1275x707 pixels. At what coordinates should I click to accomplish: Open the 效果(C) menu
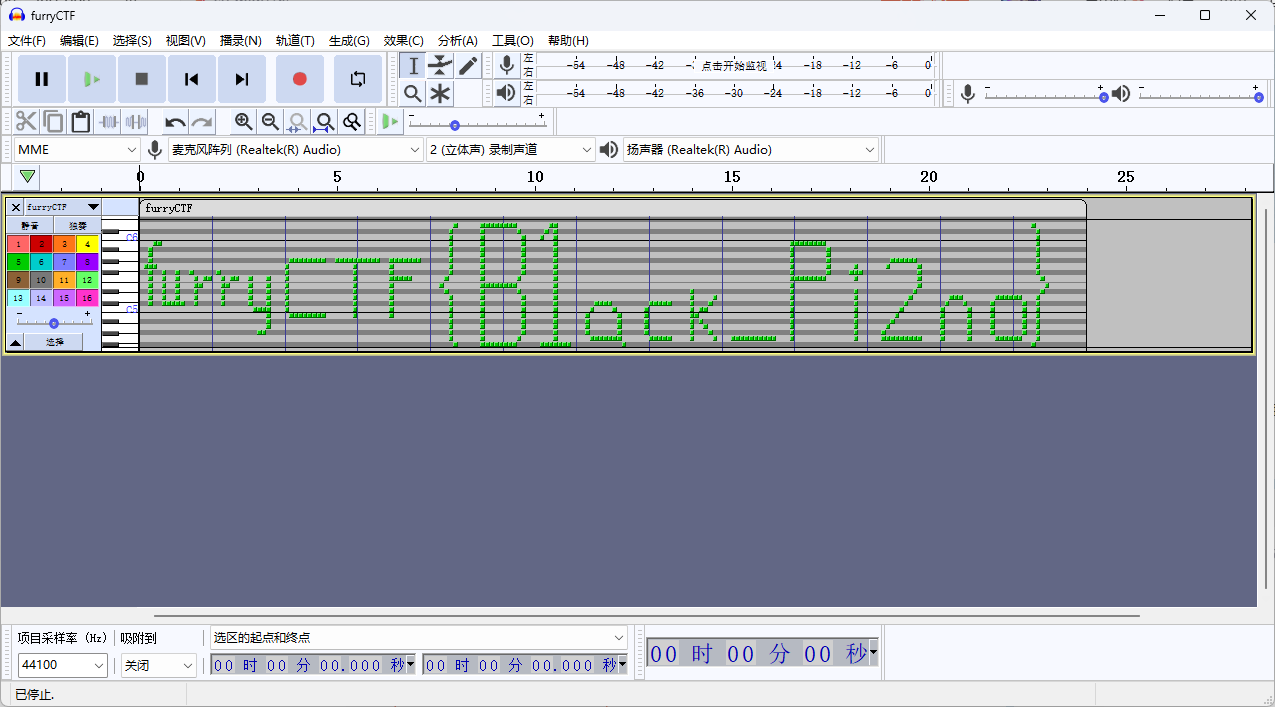click(403, 41)
